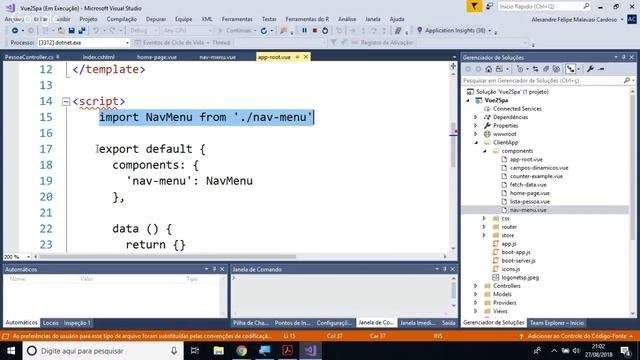Pause debugging with the Pause All button
The image size is (640, 360).
304,31
